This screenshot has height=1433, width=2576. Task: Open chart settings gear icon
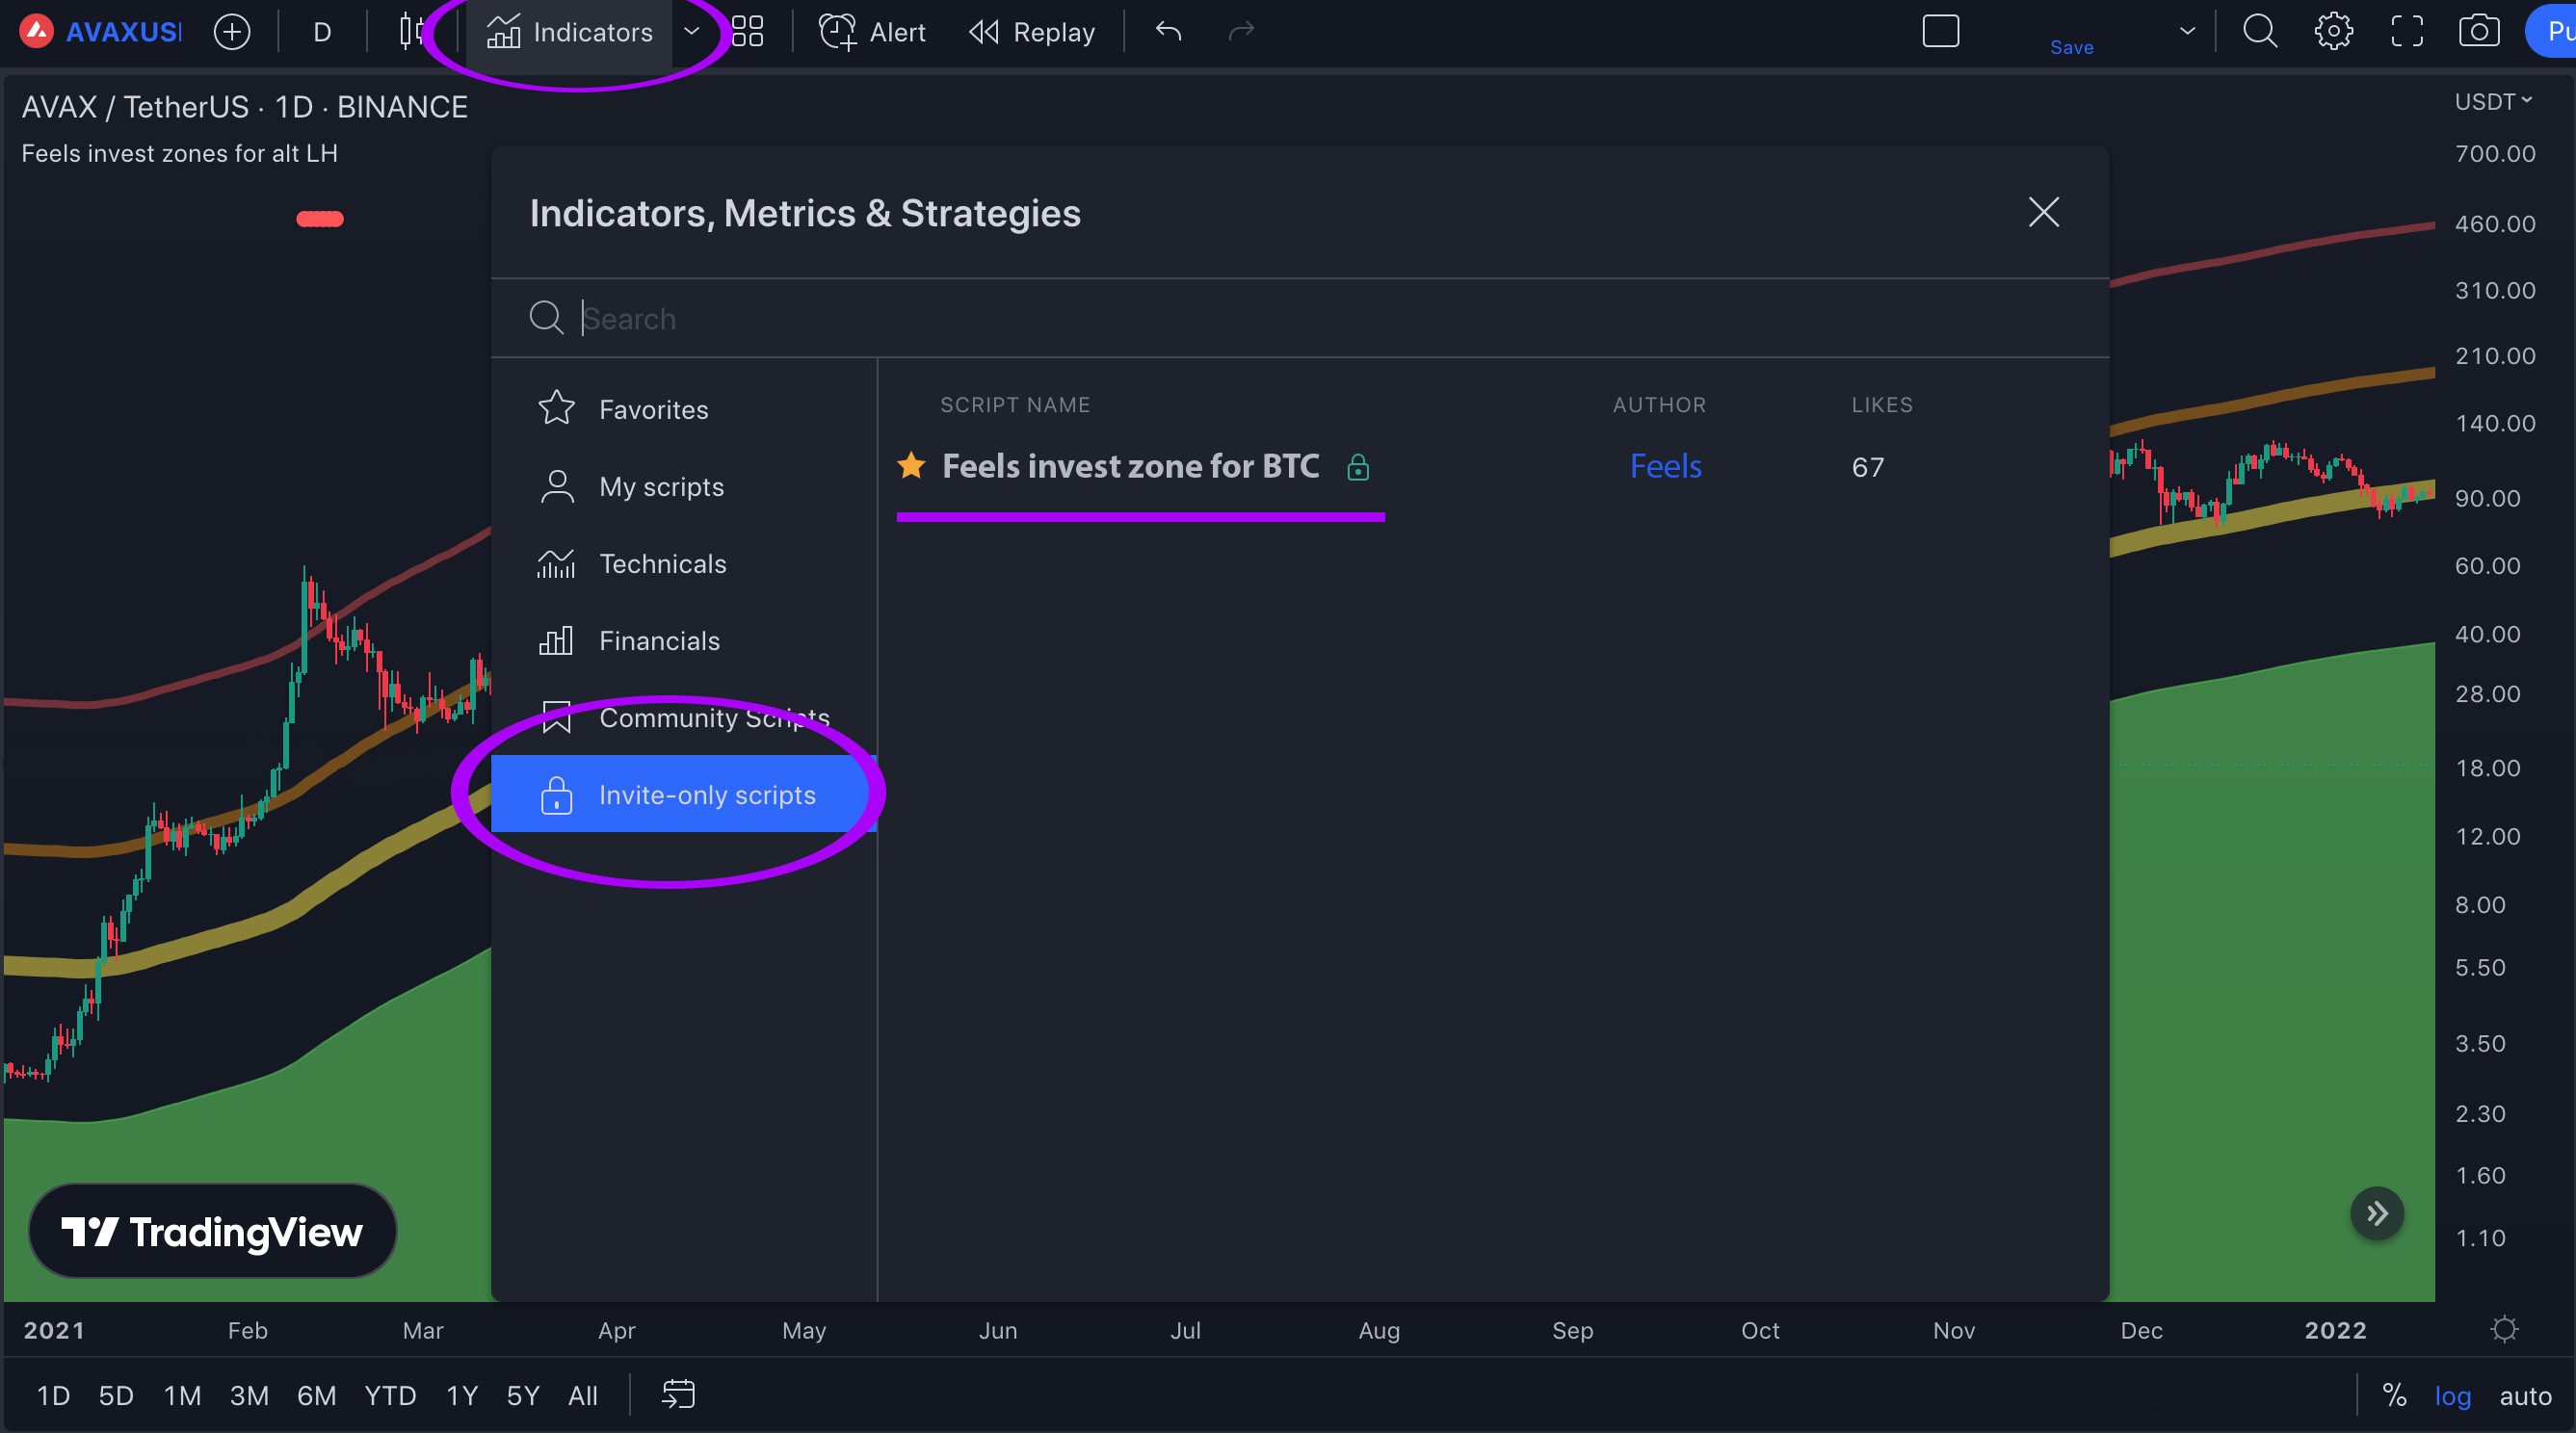[x=2333, y=32]
